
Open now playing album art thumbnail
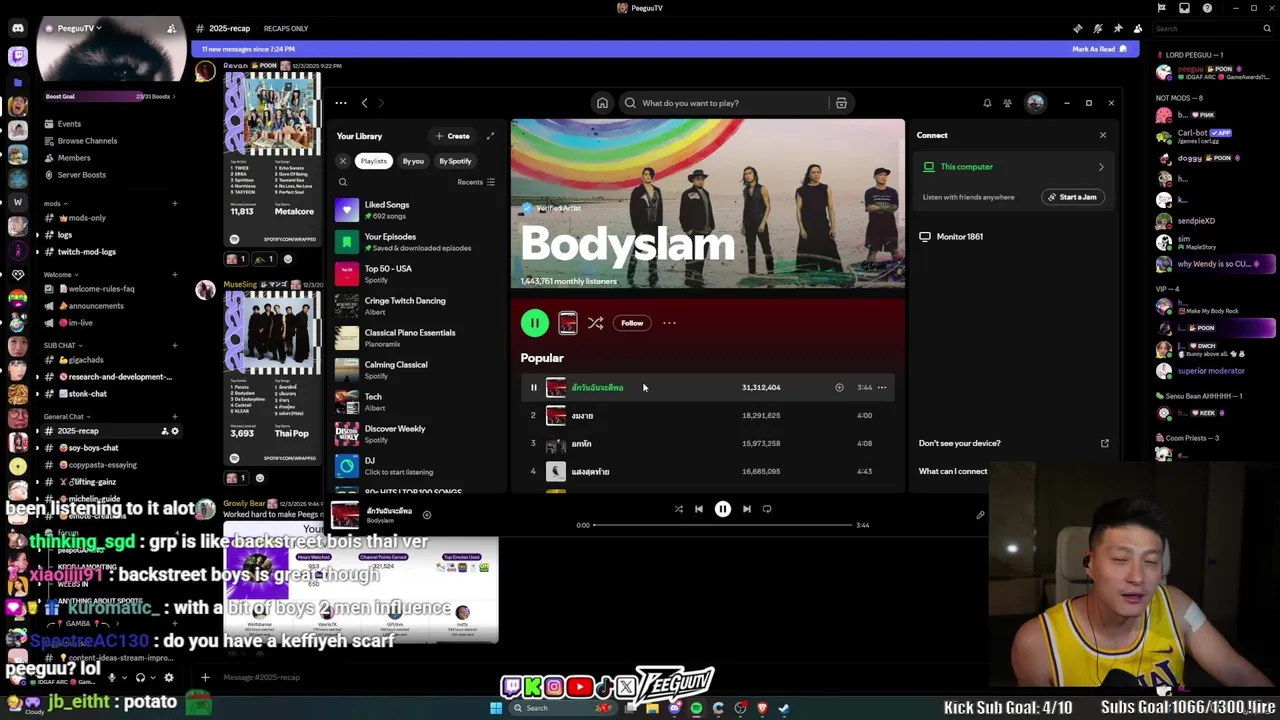(x=345, y=515)
